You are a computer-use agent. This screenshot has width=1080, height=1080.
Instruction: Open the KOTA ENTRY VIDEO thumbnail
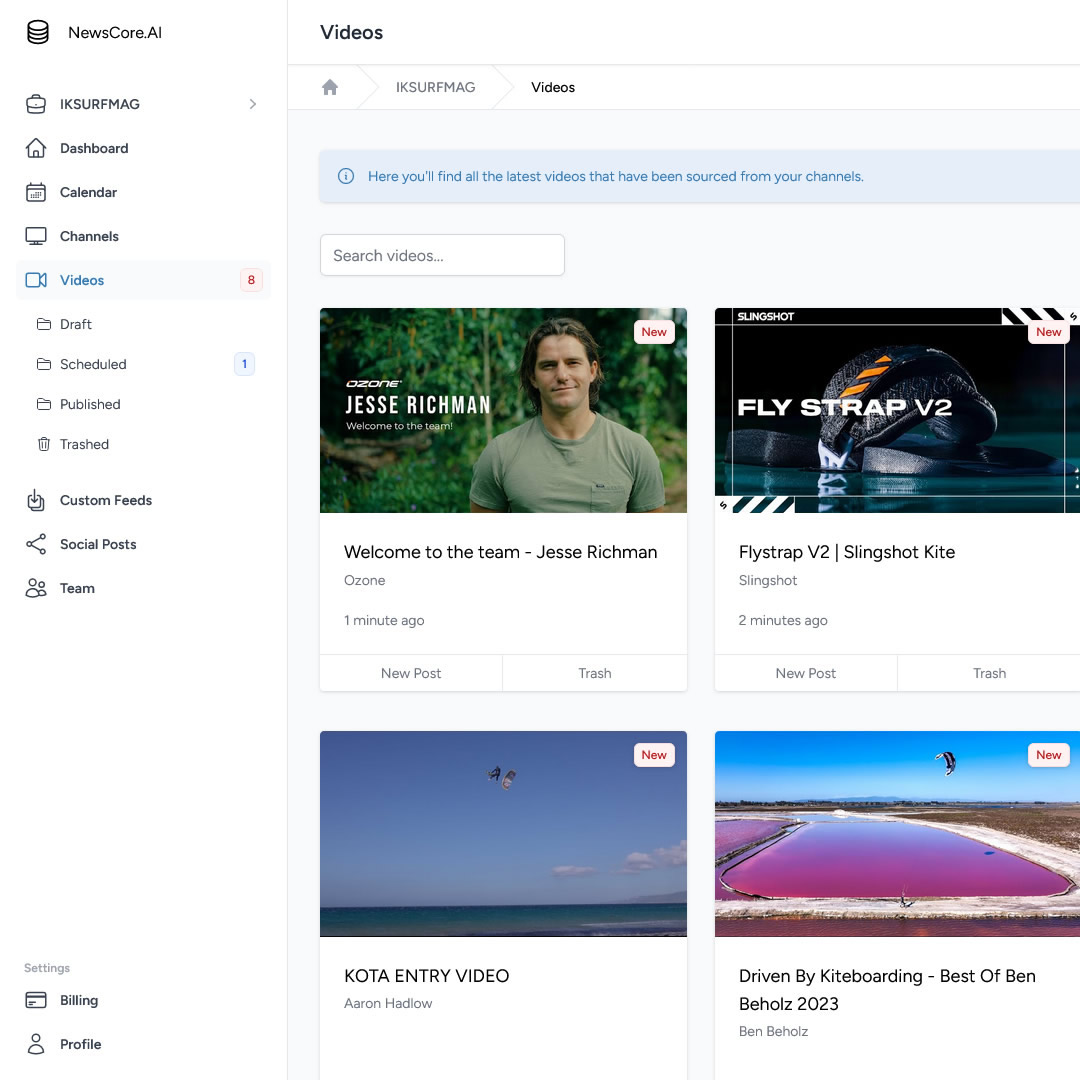tap(503, 833)
